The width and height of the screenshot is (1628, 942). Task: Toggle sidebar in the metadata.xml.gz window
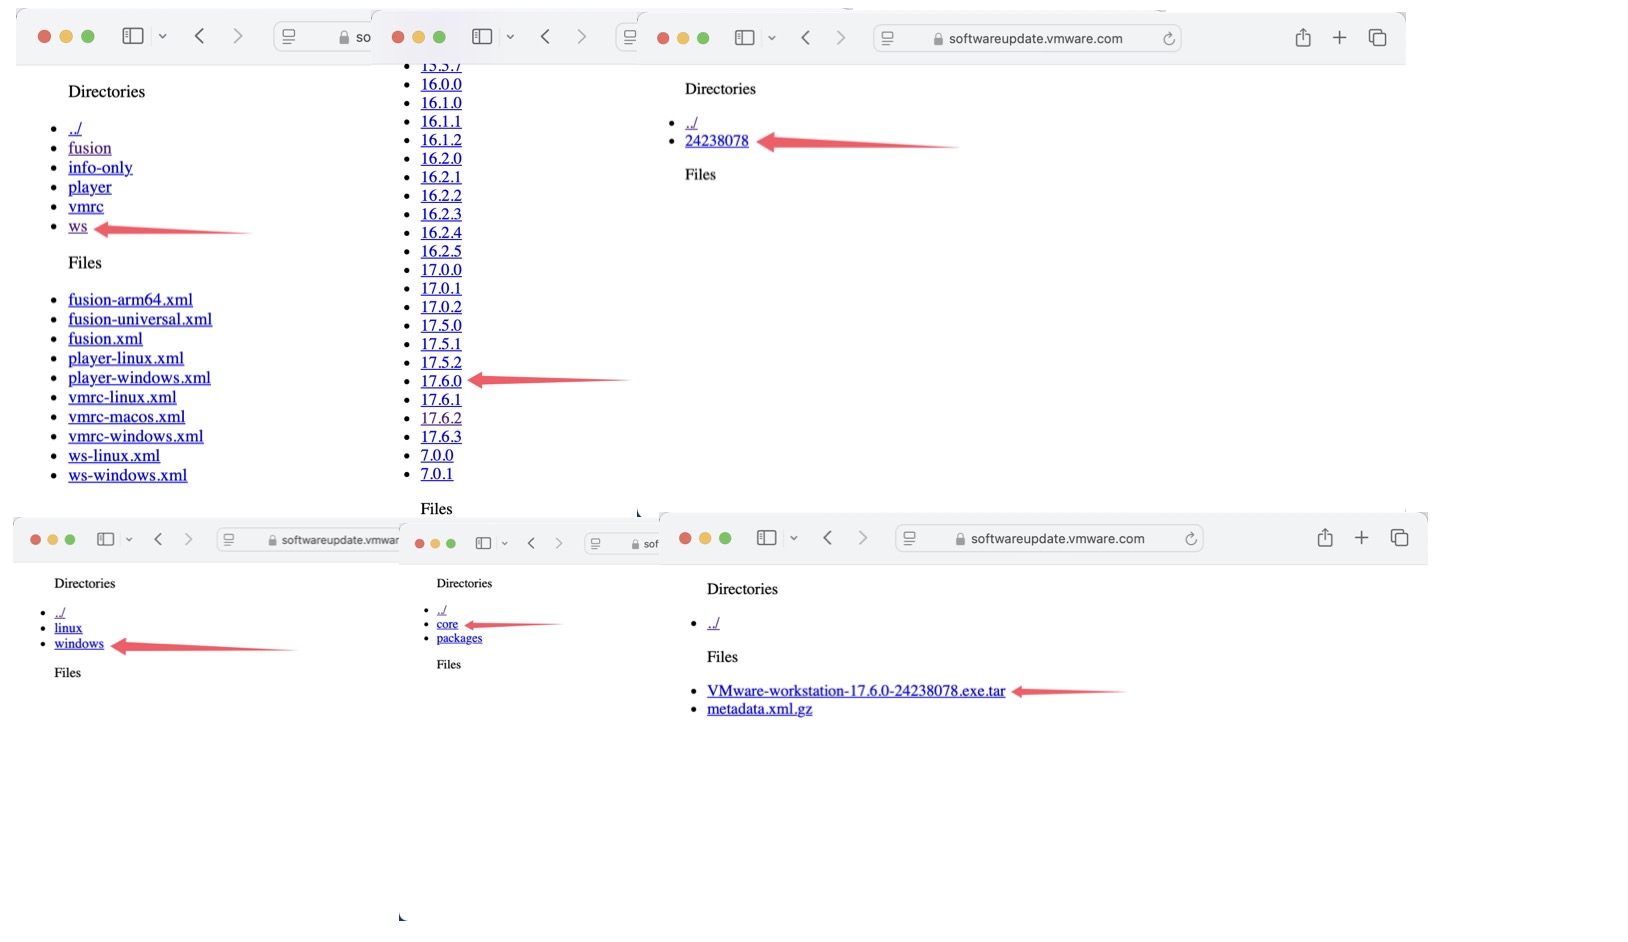tap(766, 538)
